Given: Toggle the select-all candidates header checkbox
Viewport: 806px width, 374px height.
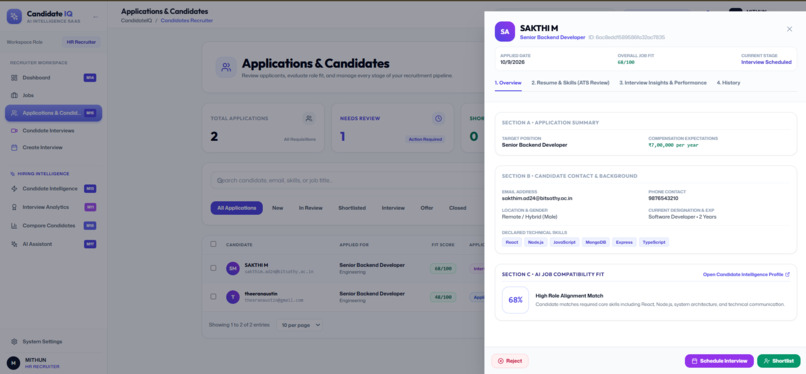Looking at the screenshot, I should pos(213,244).
